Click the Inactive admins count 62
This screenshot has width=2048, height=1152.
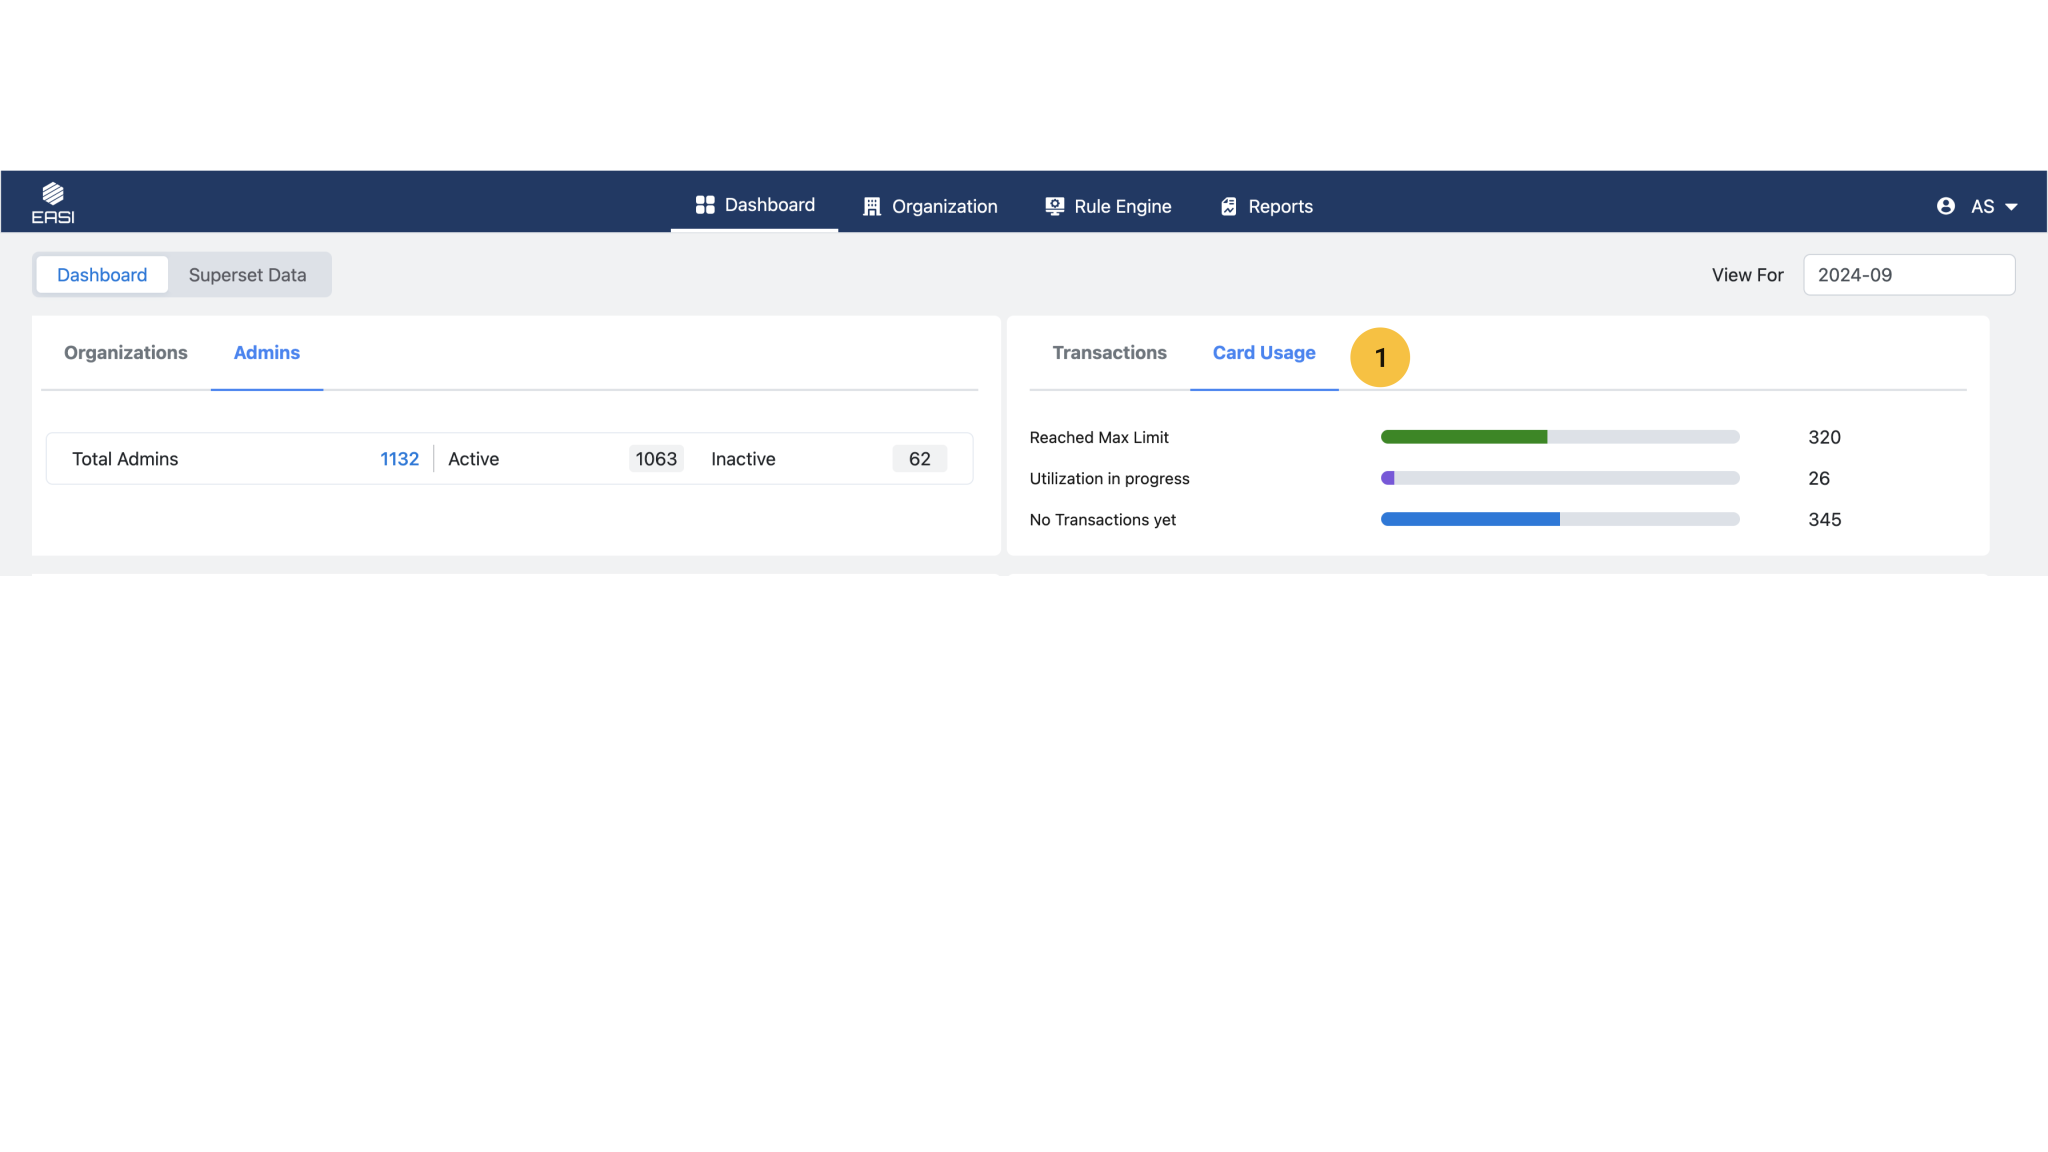point(919,459)
